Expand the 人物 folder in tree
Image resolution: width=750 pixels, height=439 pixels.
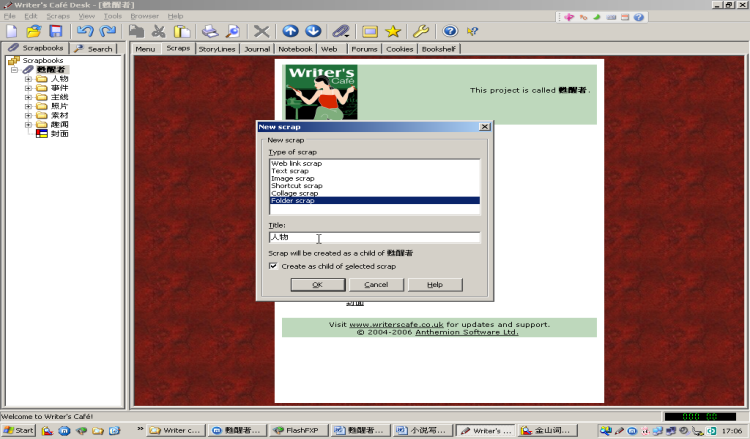pyautogui.click(x=28, y=79)
